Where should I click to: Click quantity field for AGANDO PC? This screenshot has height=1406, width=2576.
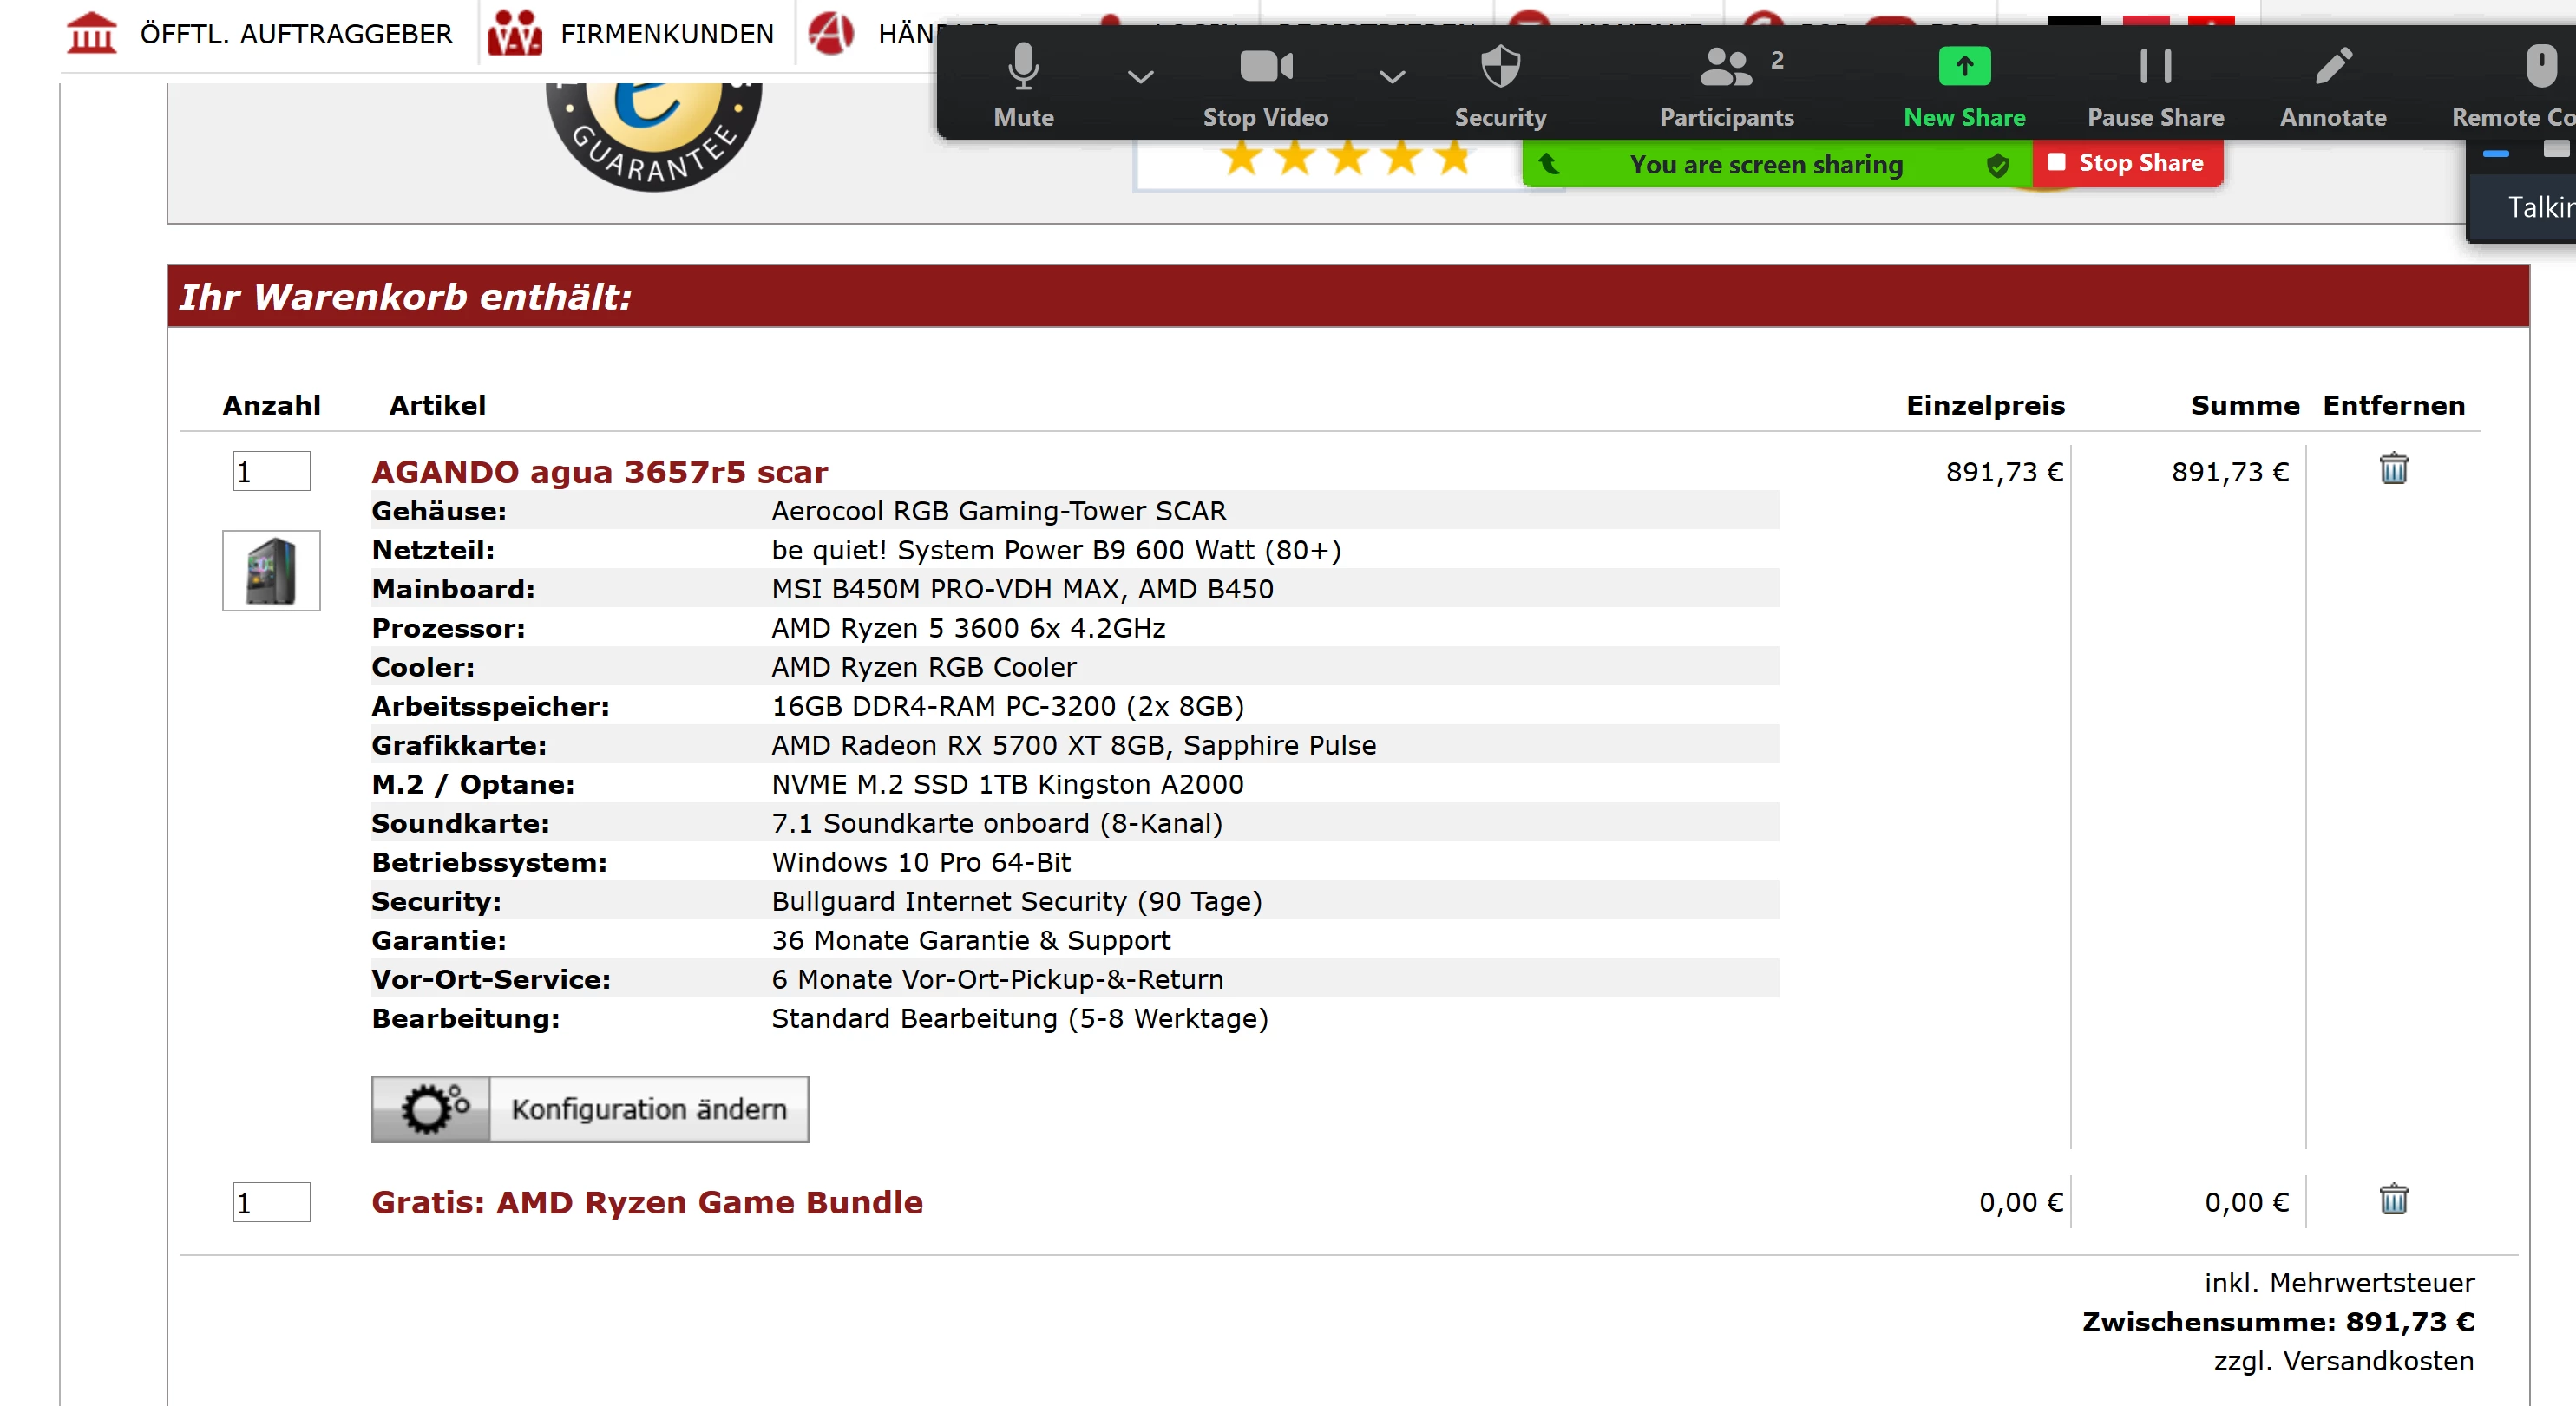(271, 471)
